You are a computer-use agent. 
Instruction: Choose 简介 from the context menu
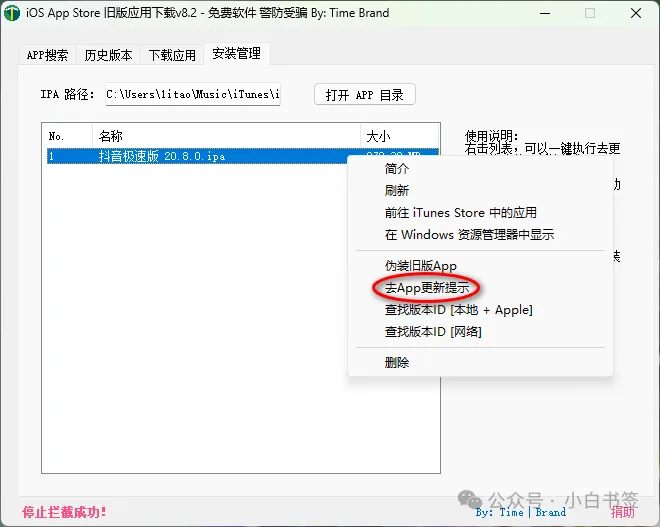480,169
